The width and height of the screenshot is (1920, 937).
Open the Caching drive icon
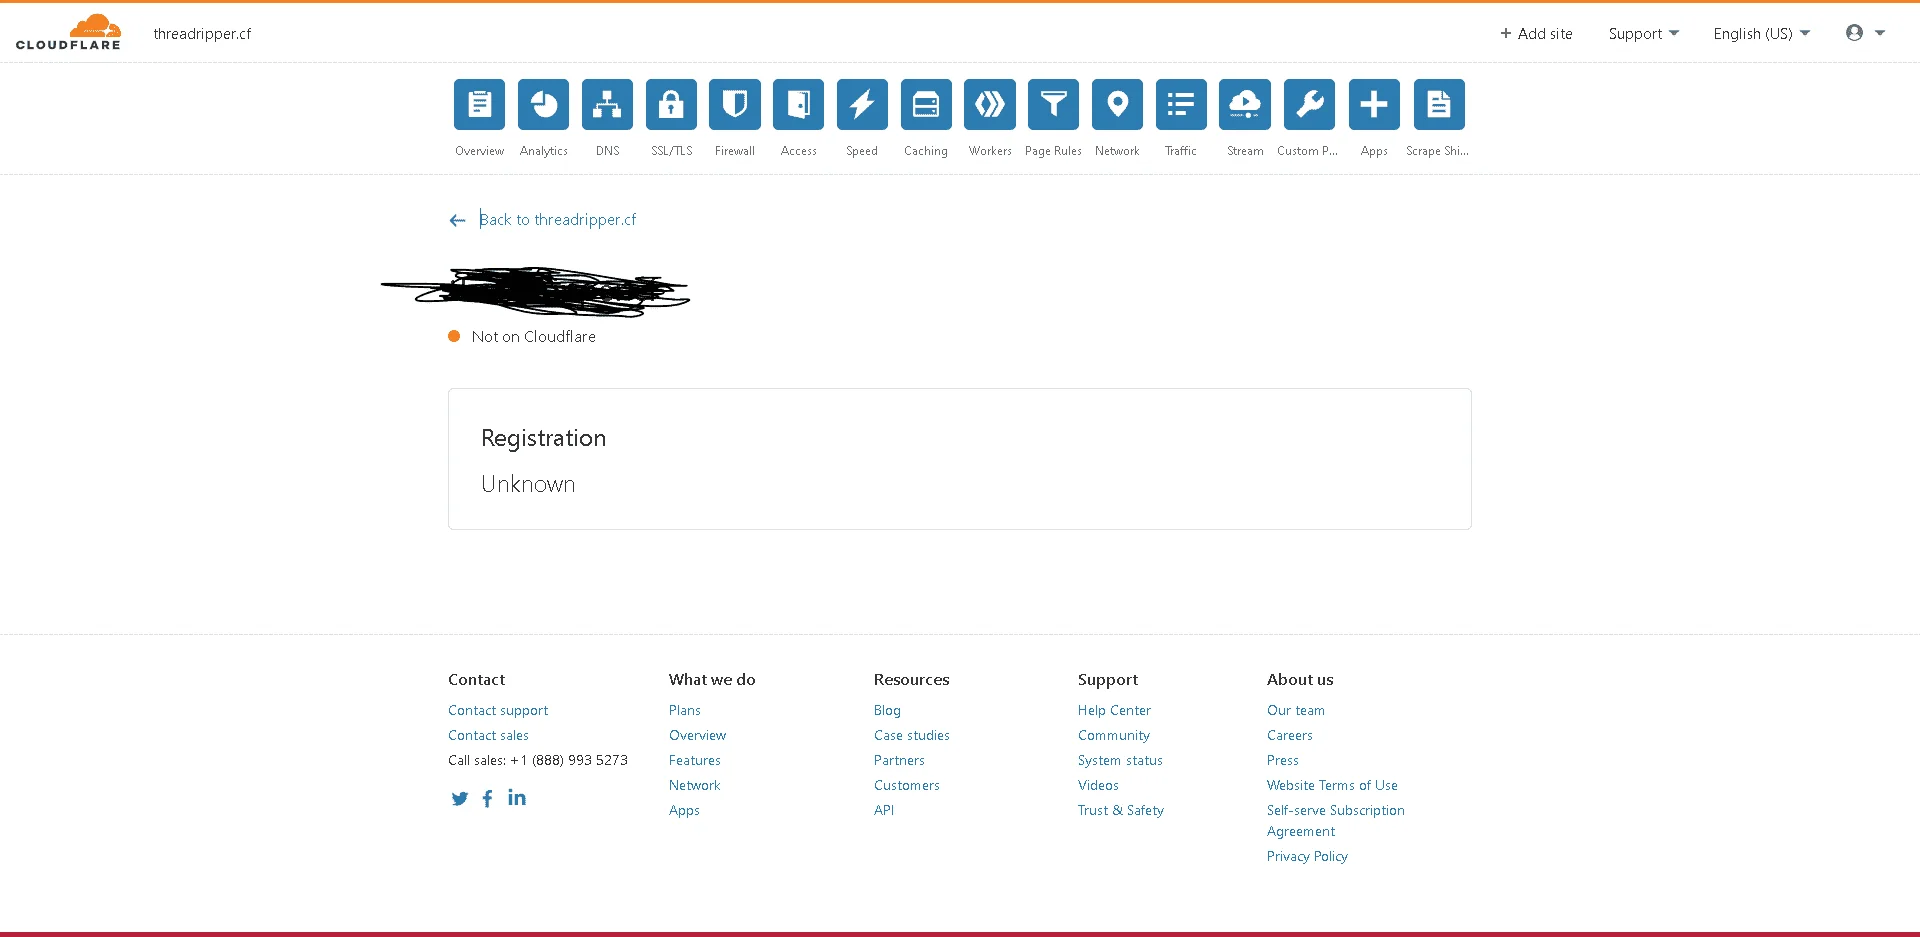tap(926, 104)
